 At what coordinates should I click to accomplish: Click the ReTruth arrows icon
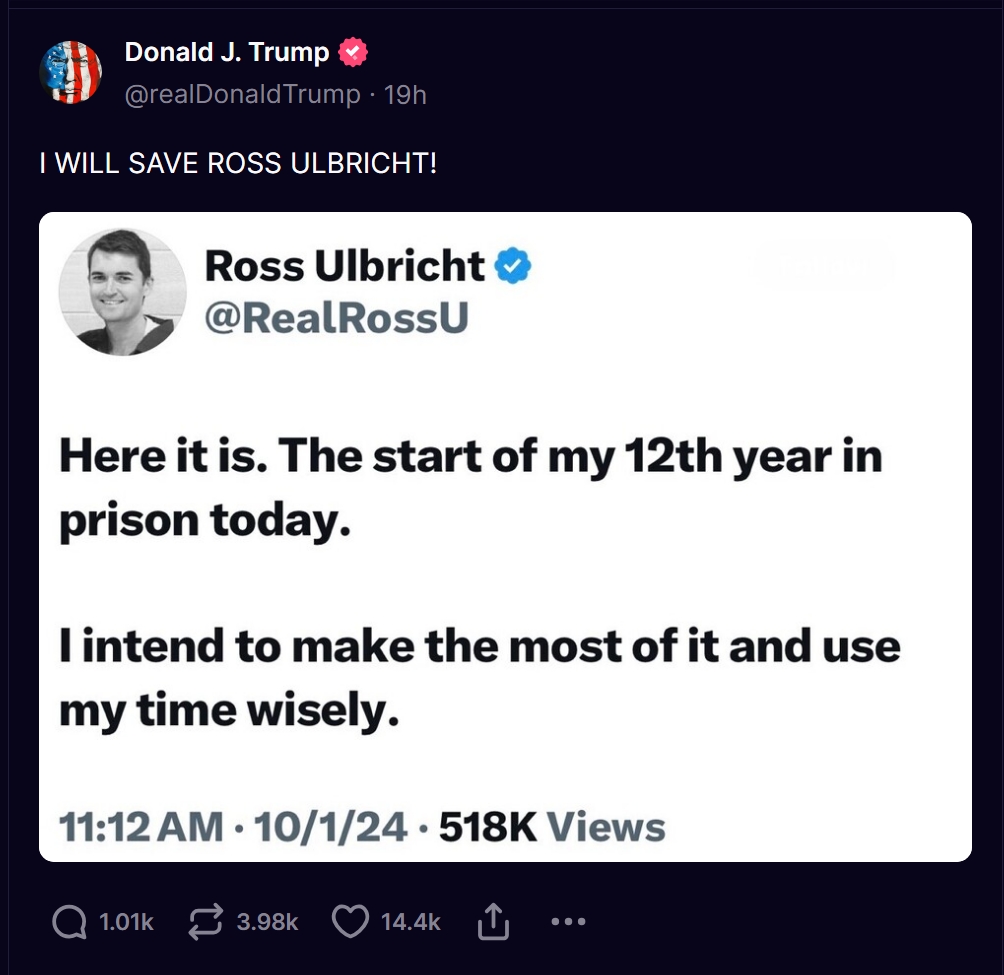[x=205, y=922]
